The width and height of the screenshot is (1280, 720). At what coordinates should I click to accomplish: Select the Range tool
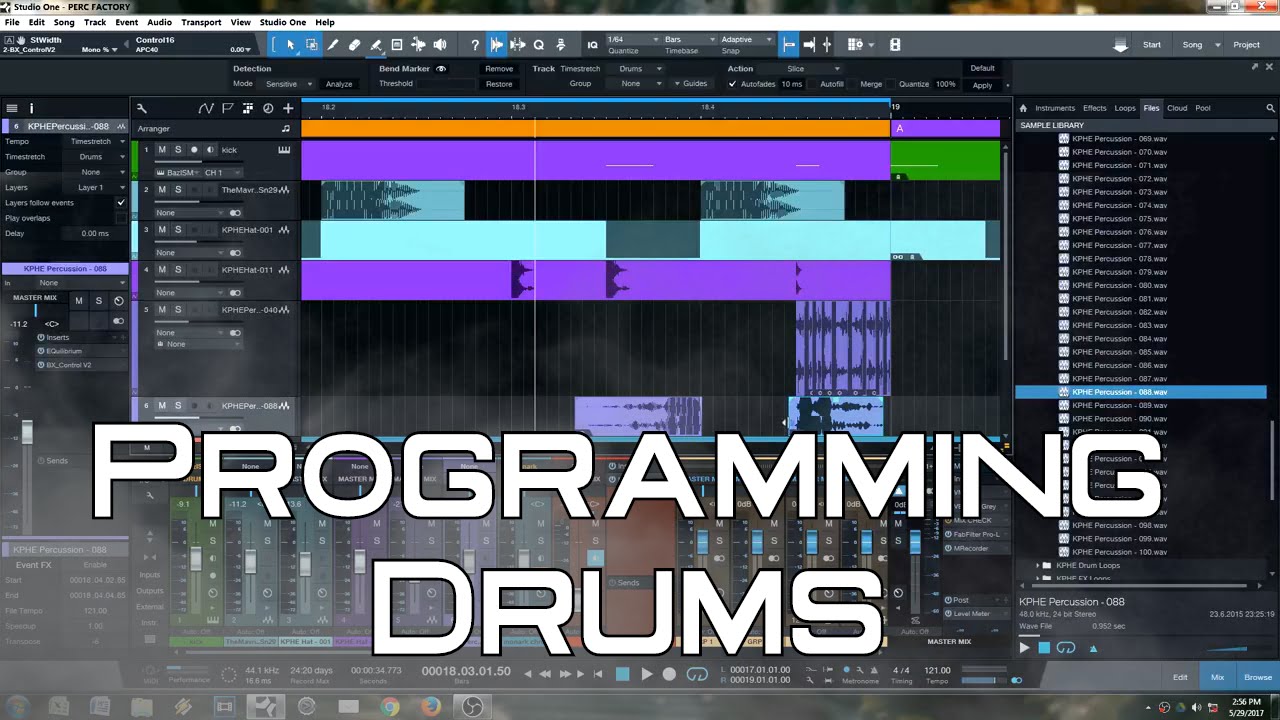tap(311, 45)
